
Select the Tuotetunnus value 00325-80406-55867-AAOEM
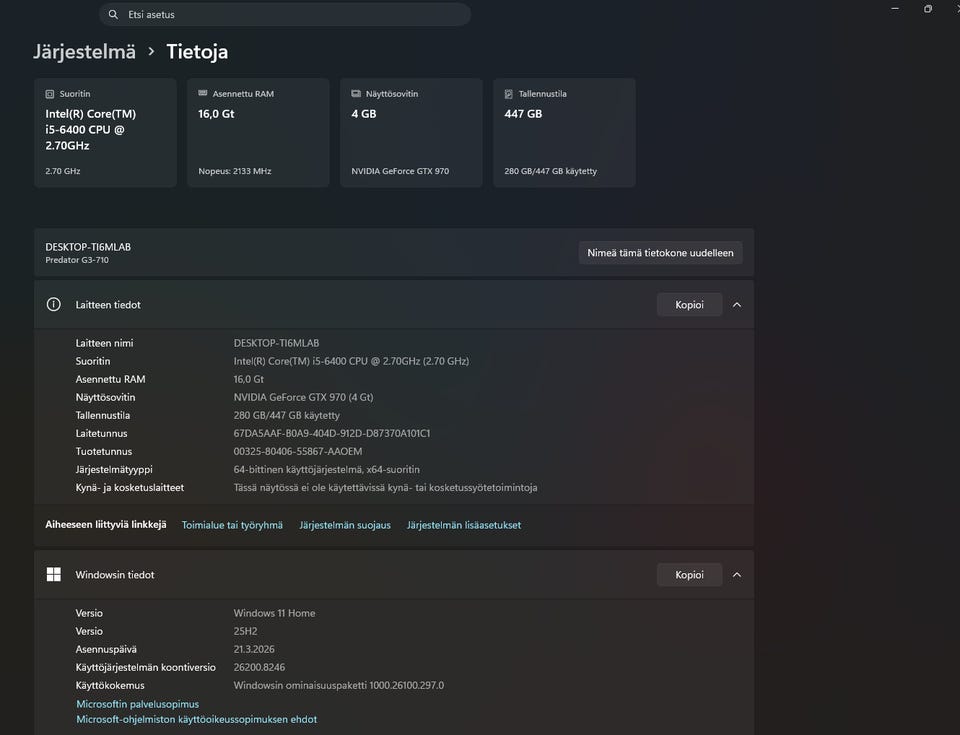coord(298,451)
